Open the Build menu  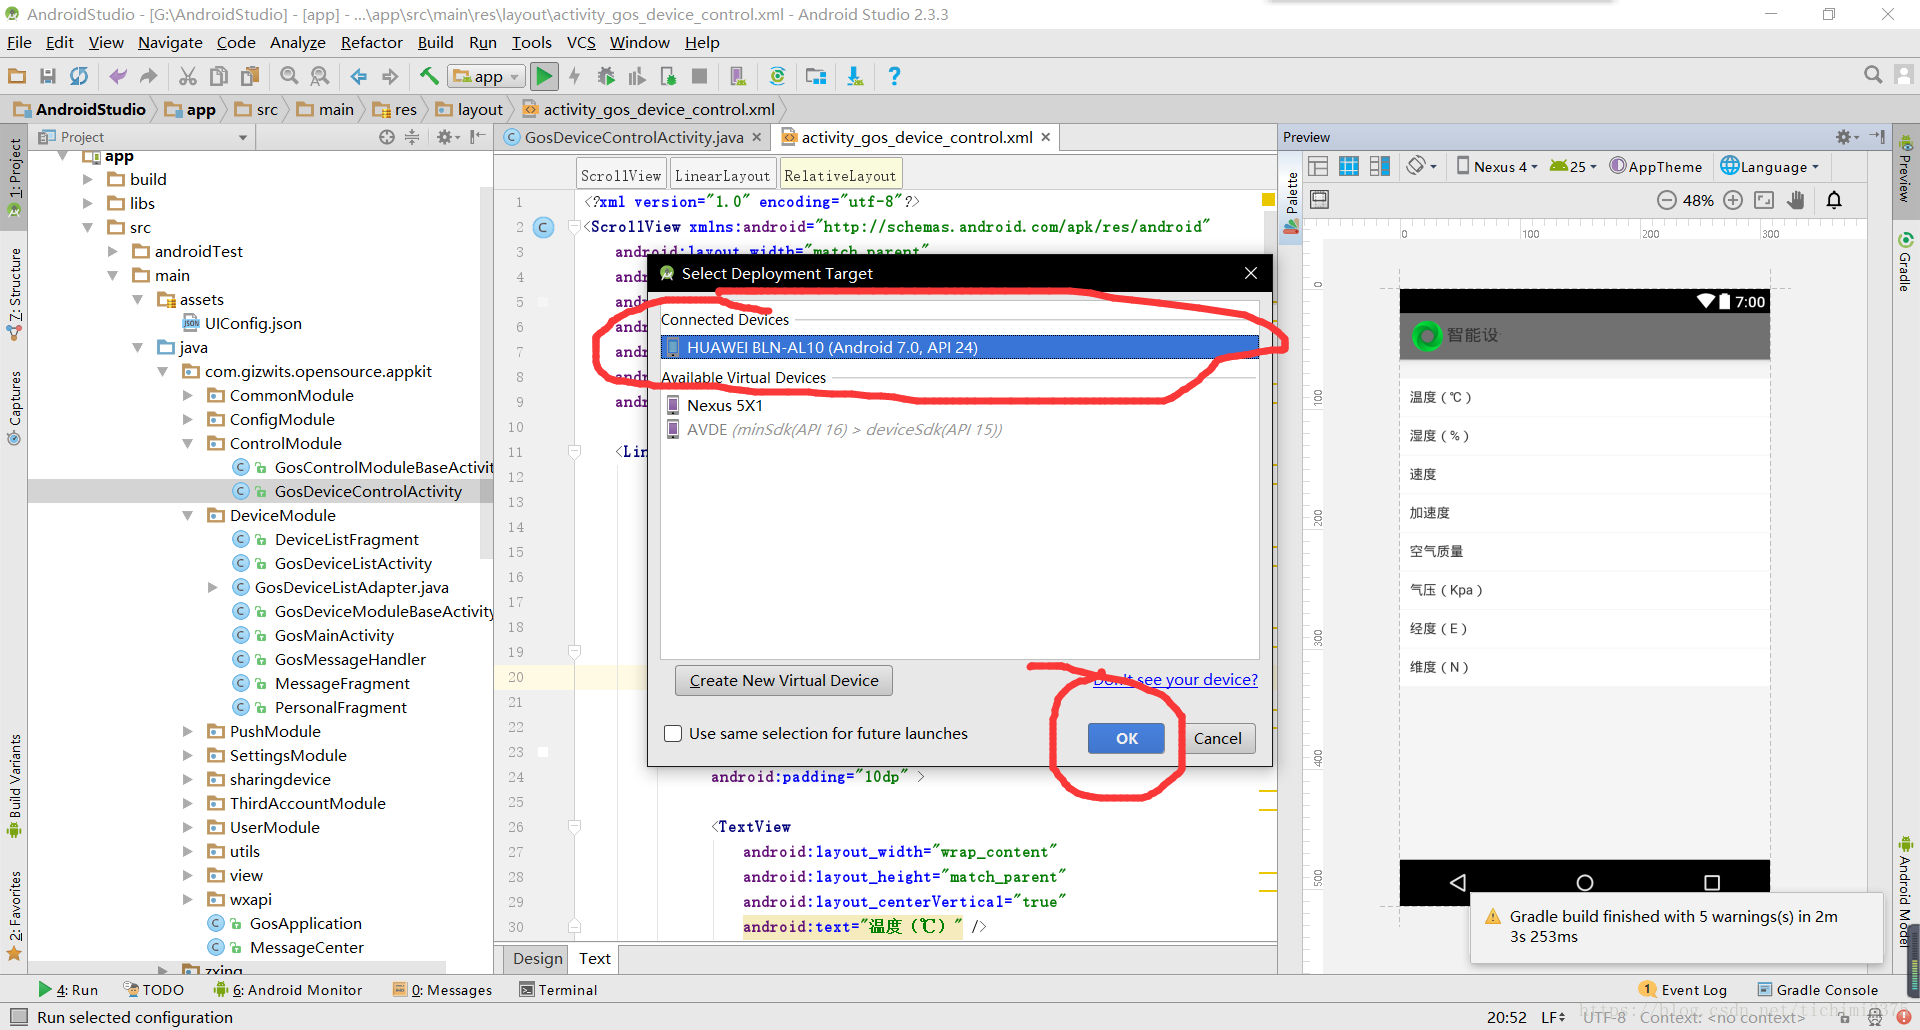coord(435,42)
